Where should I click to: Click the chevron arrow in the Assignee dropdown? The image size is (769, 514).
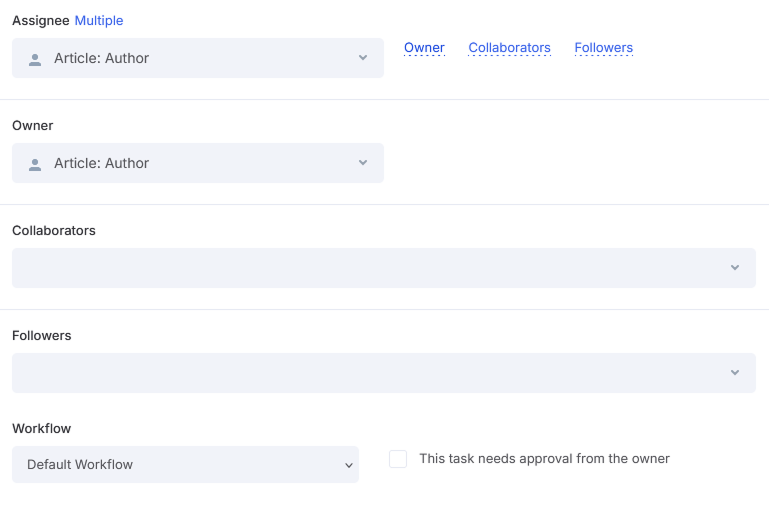tap(363, 58)
